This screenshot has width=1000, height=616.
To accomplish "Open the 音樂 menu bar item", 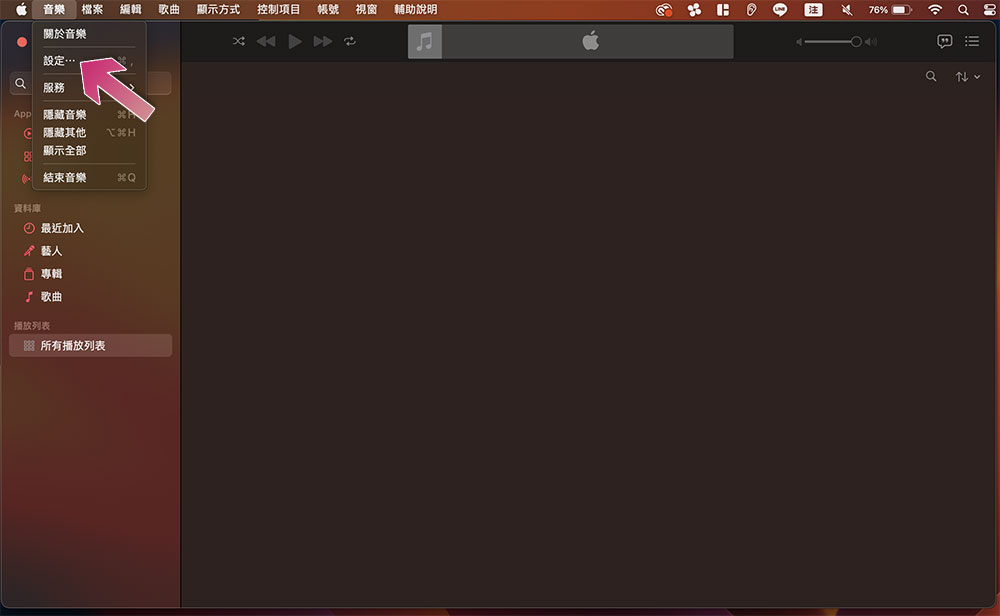I will click(x=54, y=10).
